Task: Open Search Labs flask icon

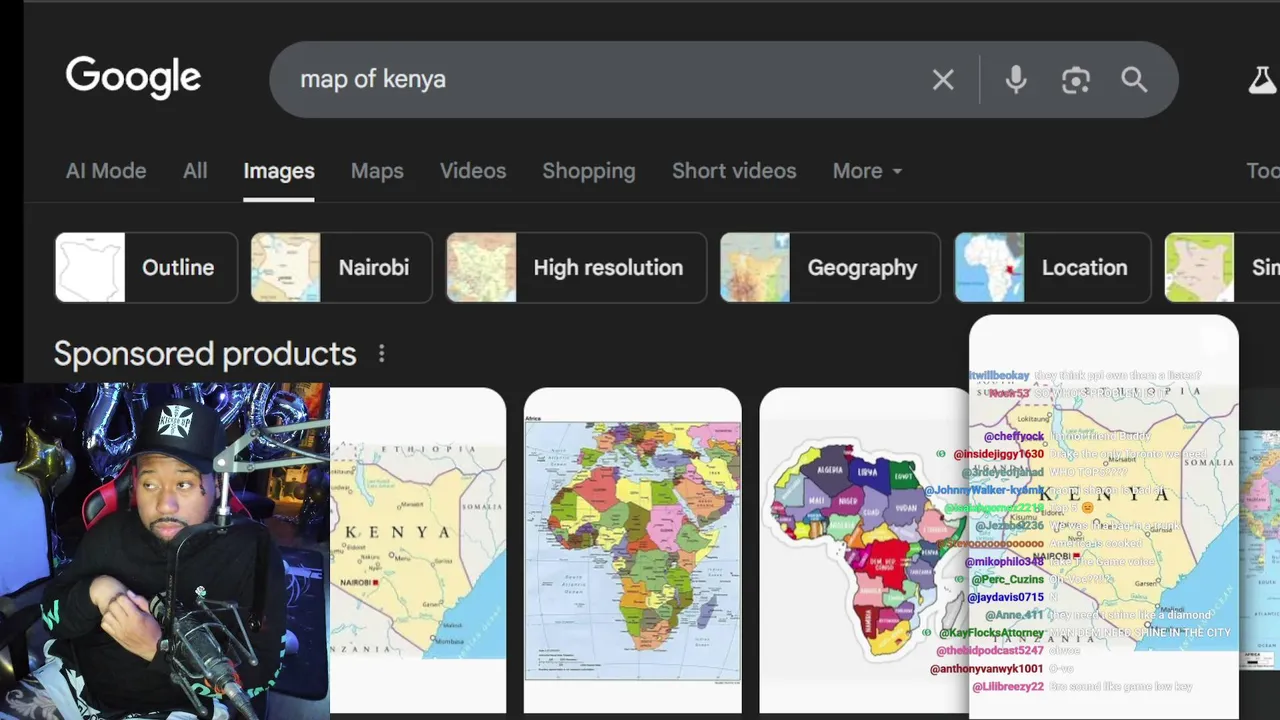Action: (1262, 80)
